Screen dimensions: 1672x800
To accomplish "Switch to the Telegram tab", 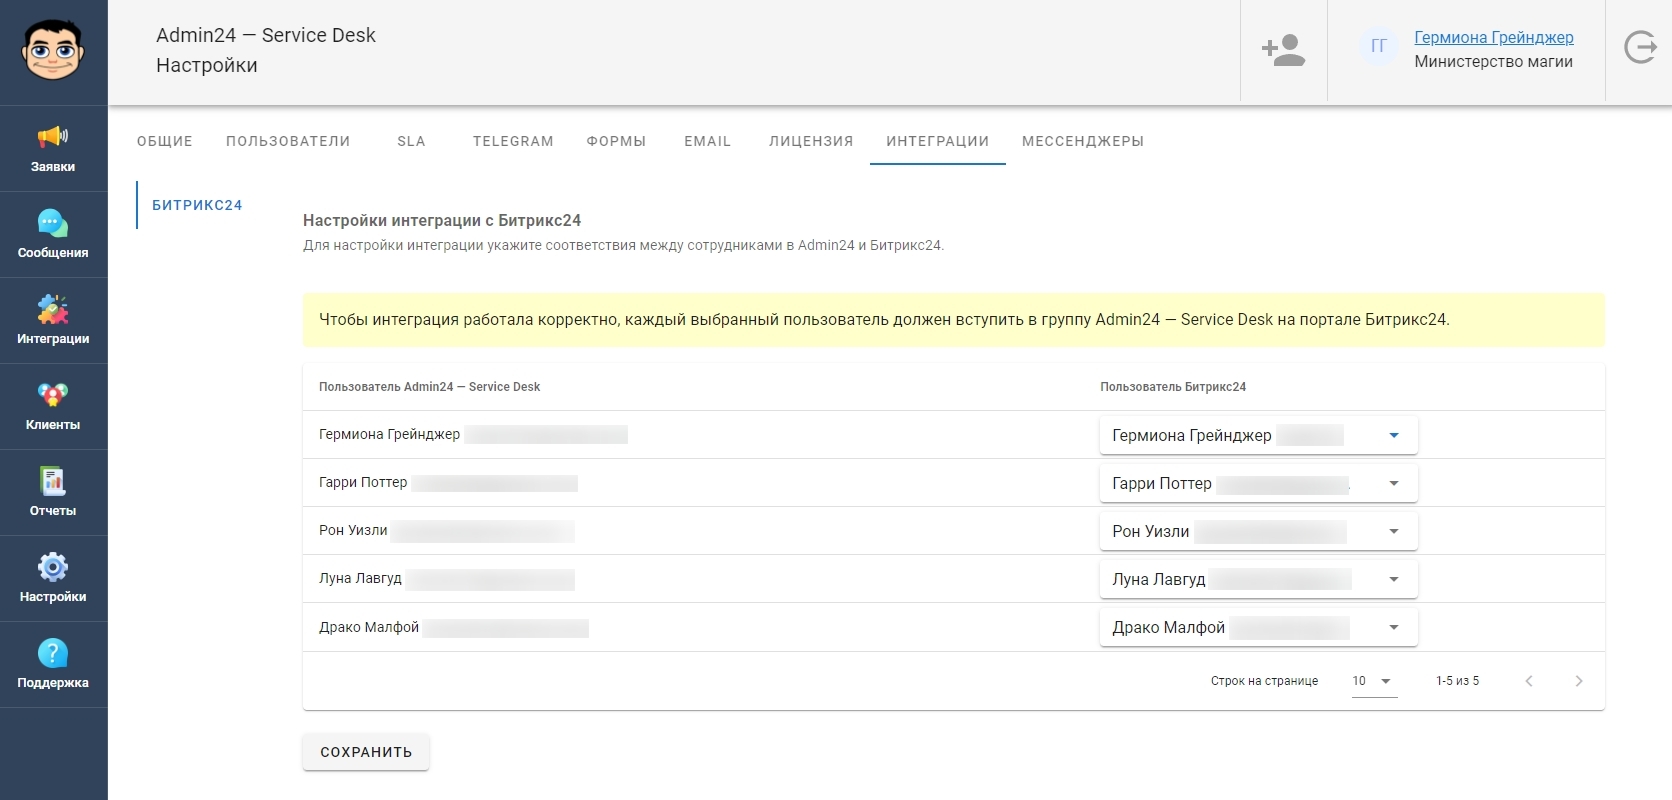I will (513, 141).
